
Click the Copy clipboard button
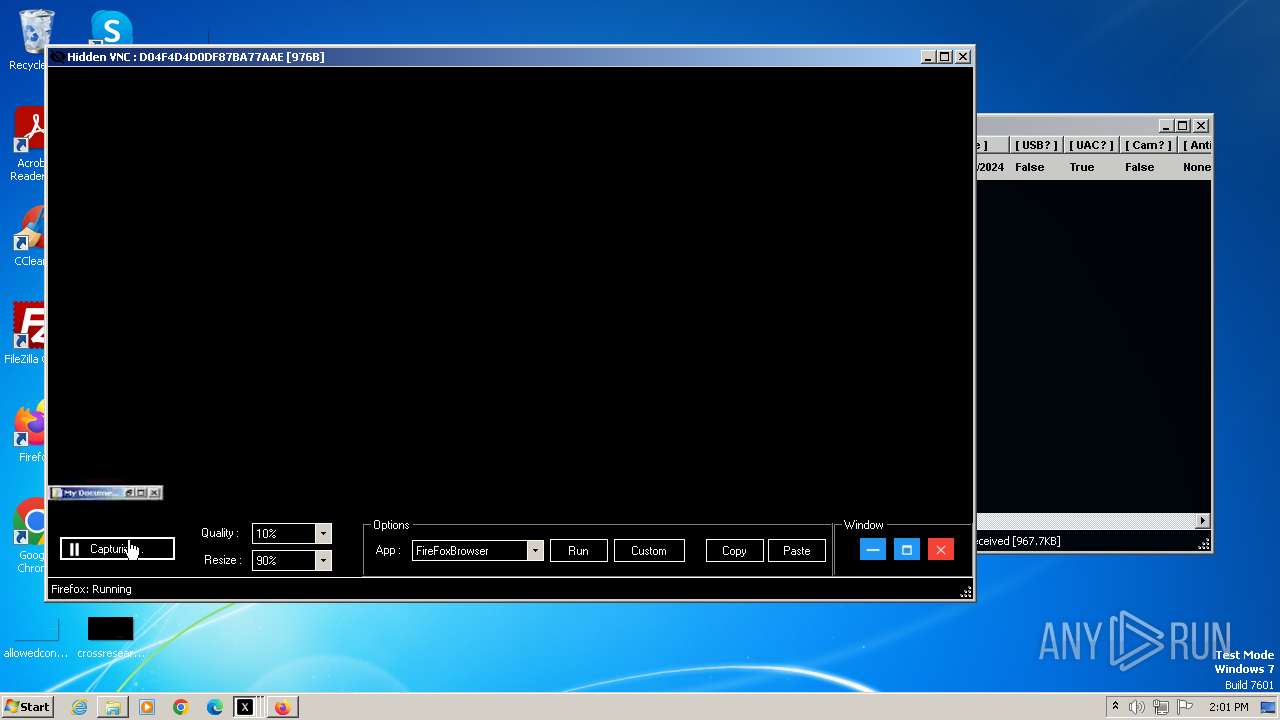point(734,551)
